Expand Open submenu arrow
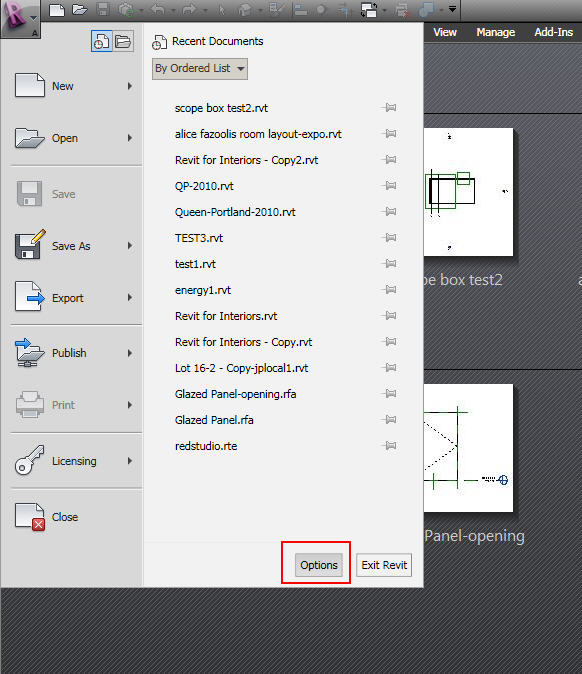Image resolution: width=582 pixels, height=674 pixels. coord(130,138)
